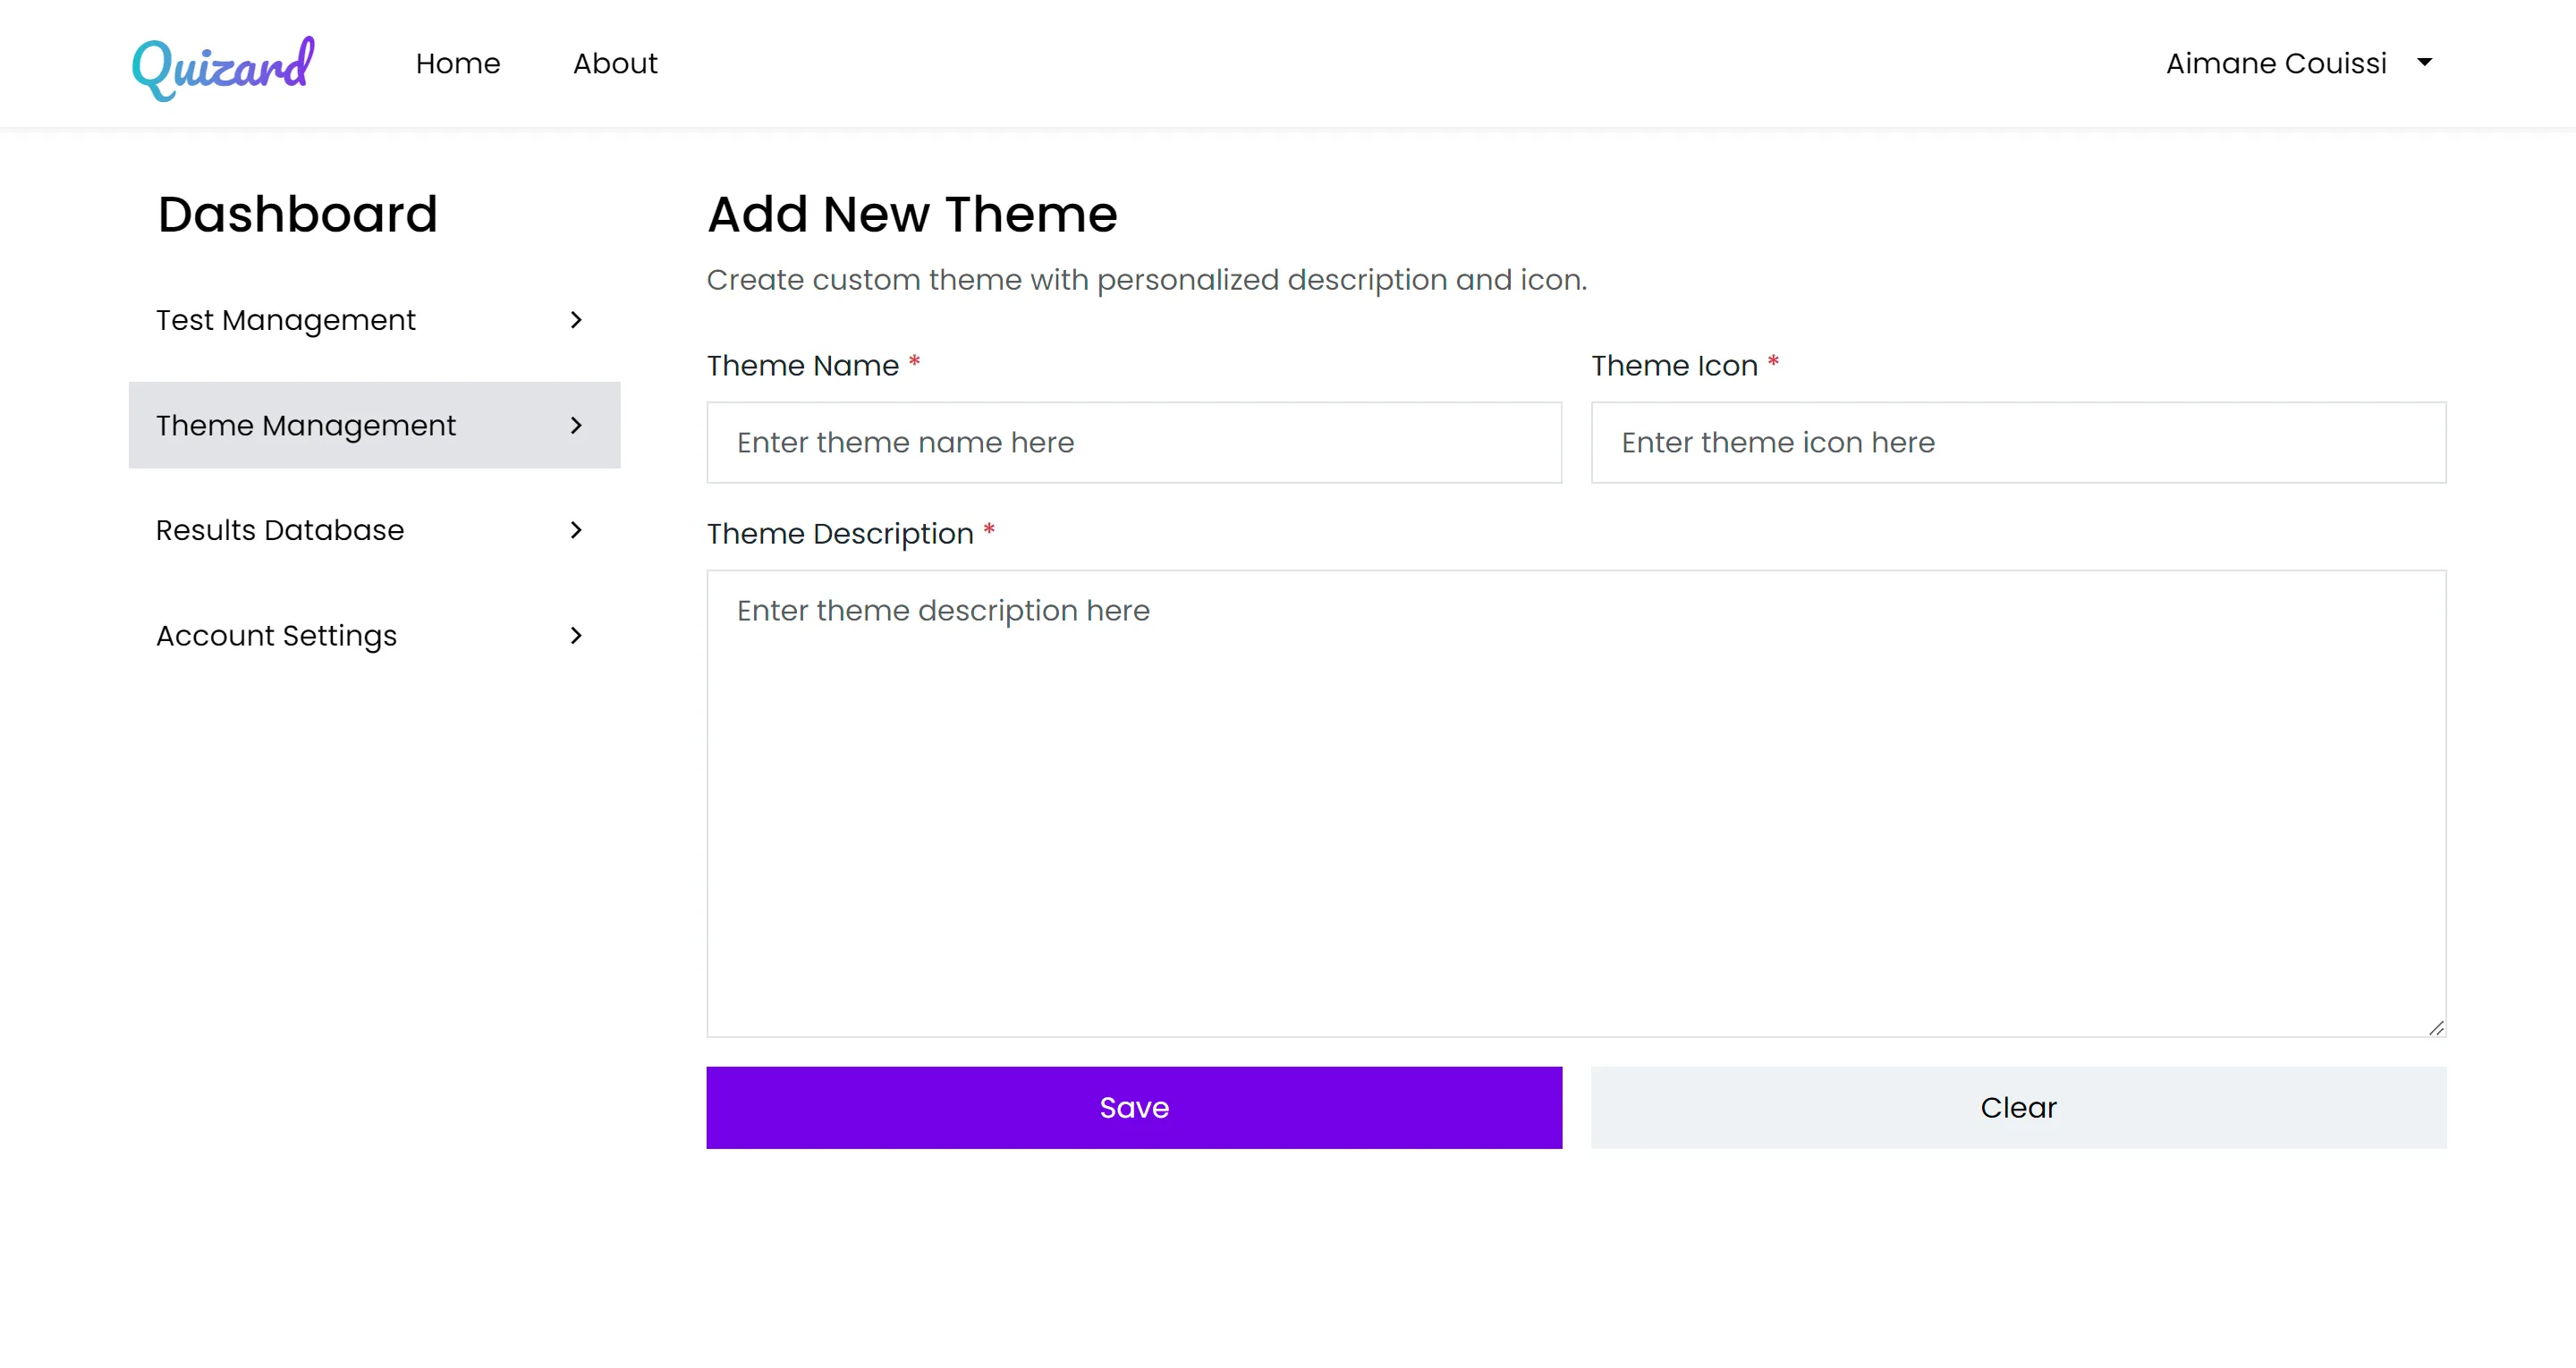Open Test Management in the sidebar
Screen dimensions: 2576x1368
pos(374,320)
